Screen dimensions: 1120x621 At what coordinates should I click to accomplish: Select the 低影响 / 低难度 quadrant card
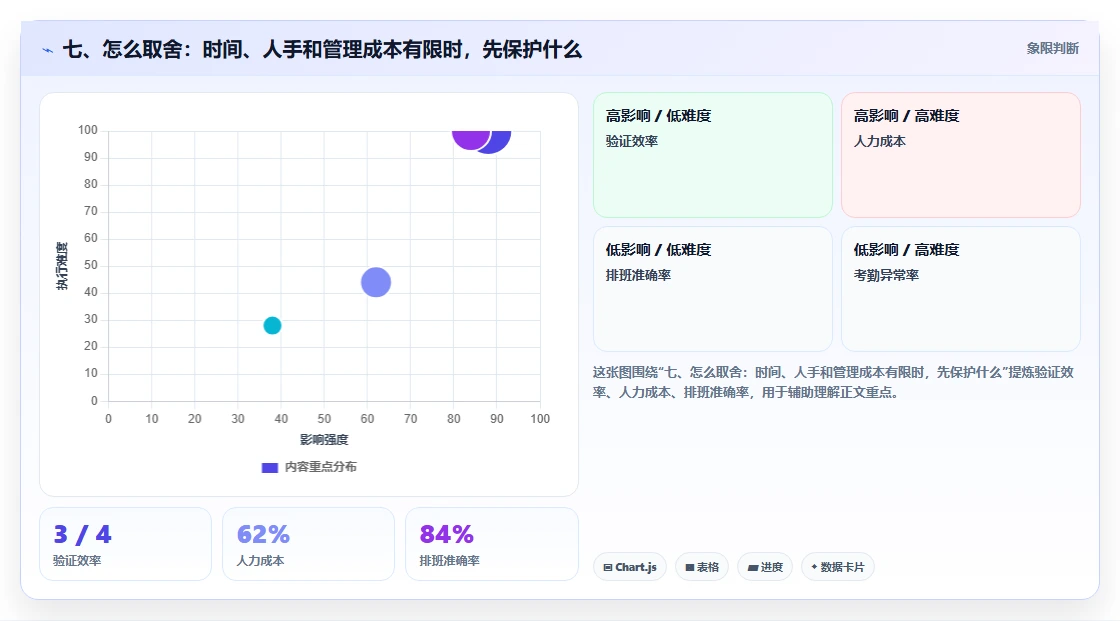(x=713, y=289)
